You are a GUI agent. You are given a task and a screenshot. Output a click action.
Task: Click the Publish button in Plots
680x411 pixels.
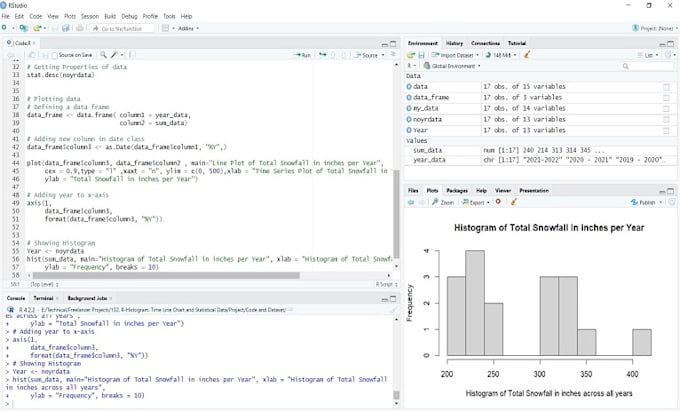click(643, 202)
